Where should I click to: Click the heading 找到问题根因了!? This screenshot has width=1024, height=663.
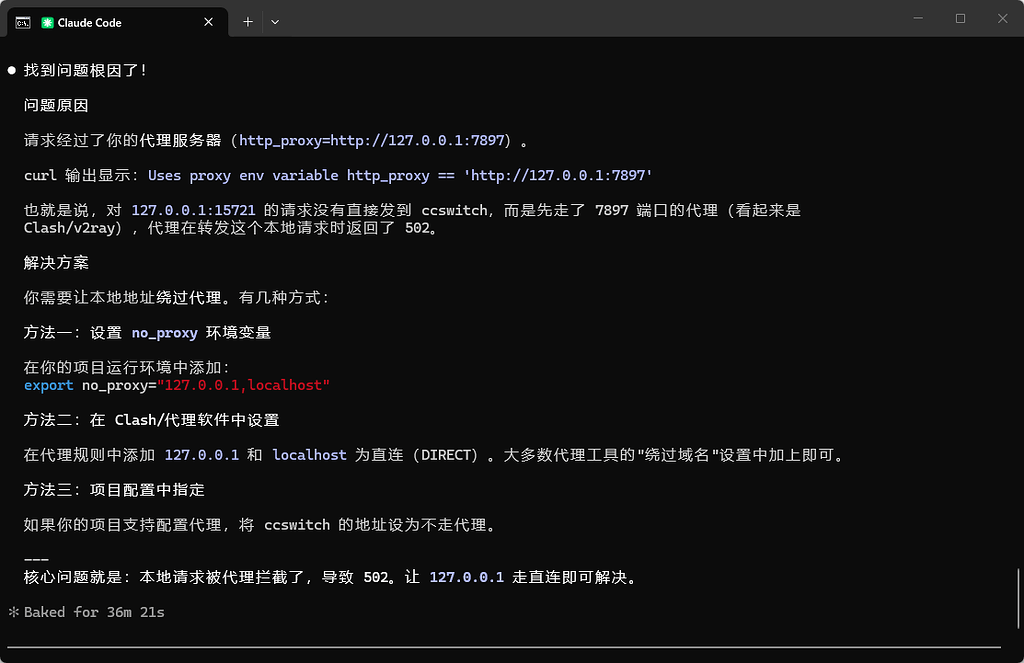point(86,71)
